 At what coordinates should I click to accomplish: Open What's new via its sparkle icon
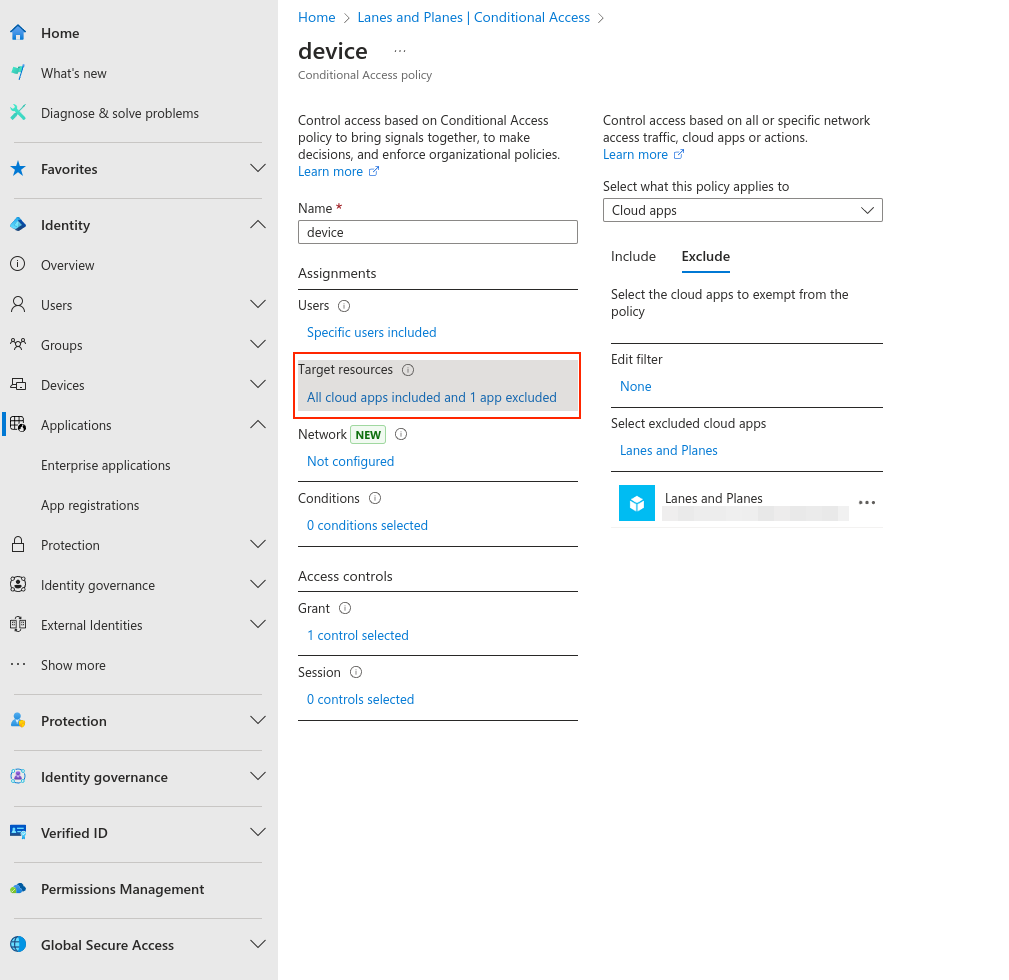click(18, 72)
